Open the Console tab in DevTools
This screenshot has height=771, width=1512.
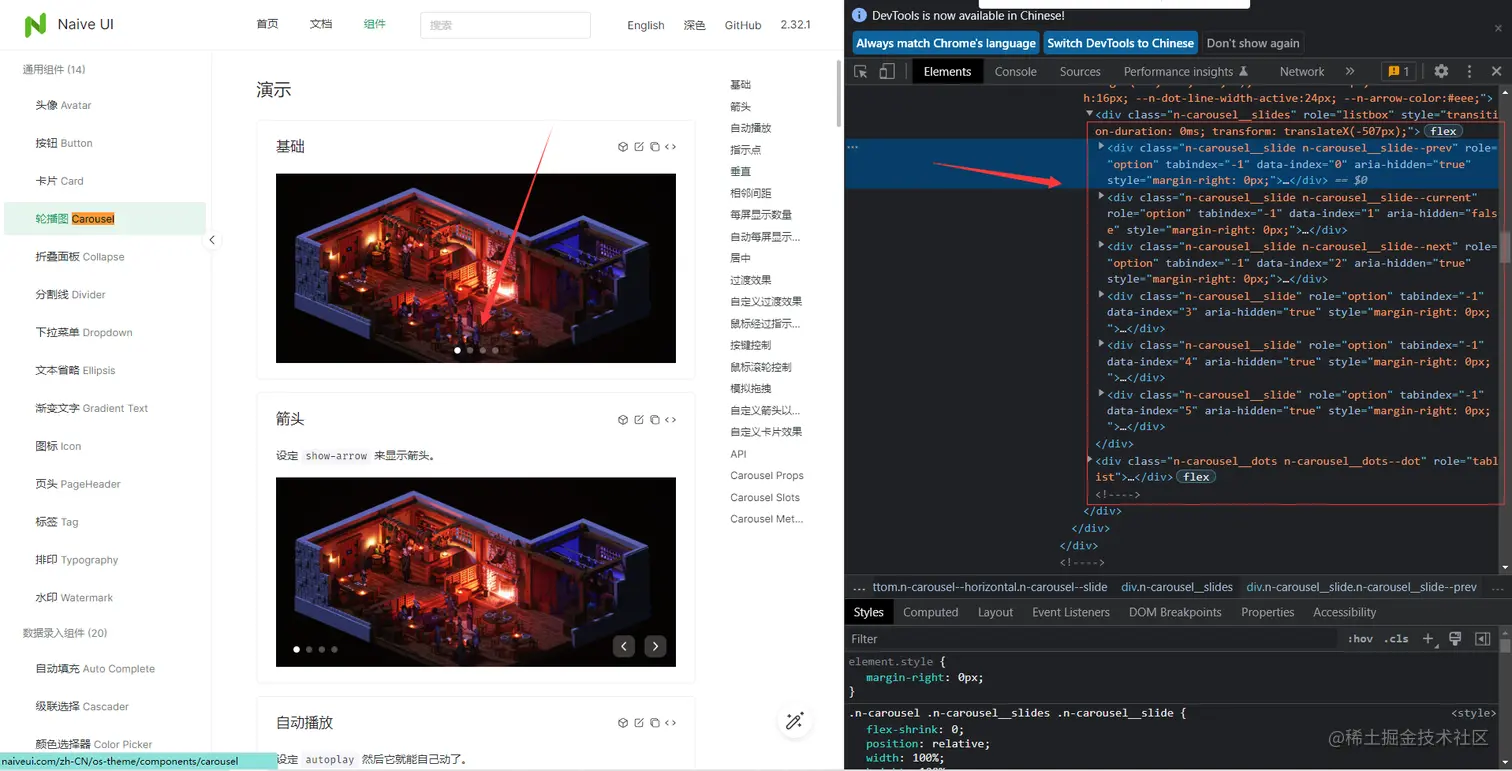(1015, 71)
